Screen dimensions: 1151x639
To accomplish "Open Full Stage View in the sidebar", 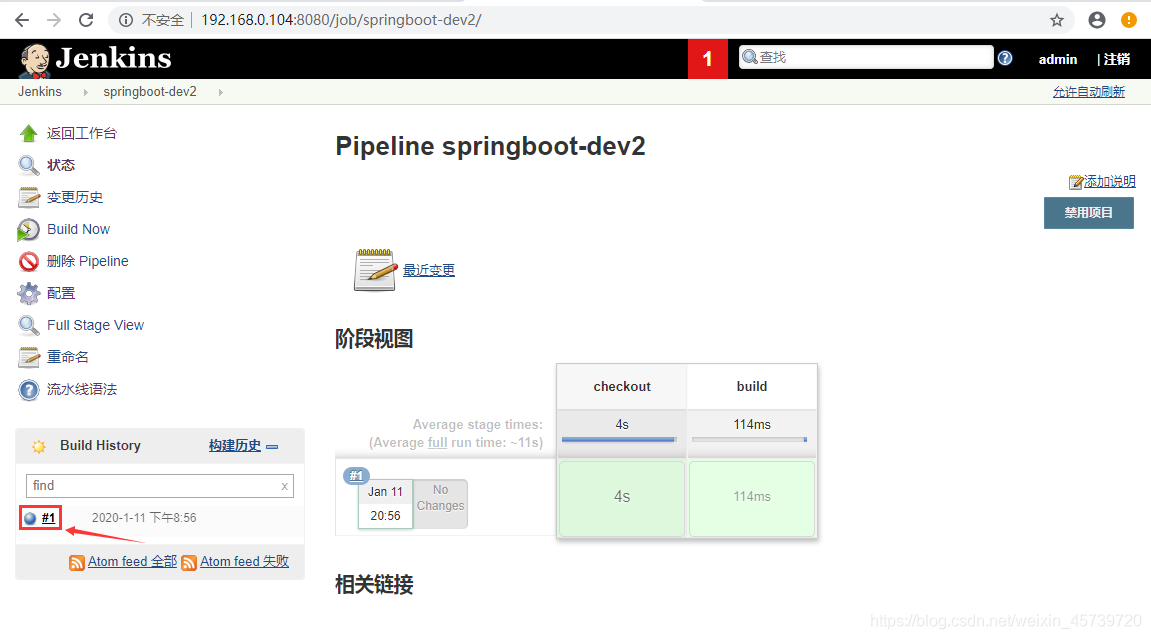I will tap(95, 325).
